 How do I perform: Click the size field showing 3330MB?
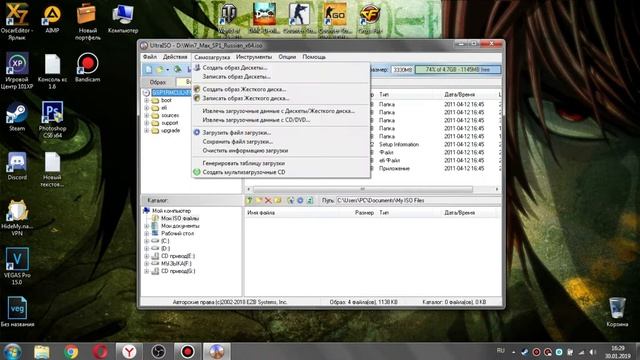(x=402, y=70)
